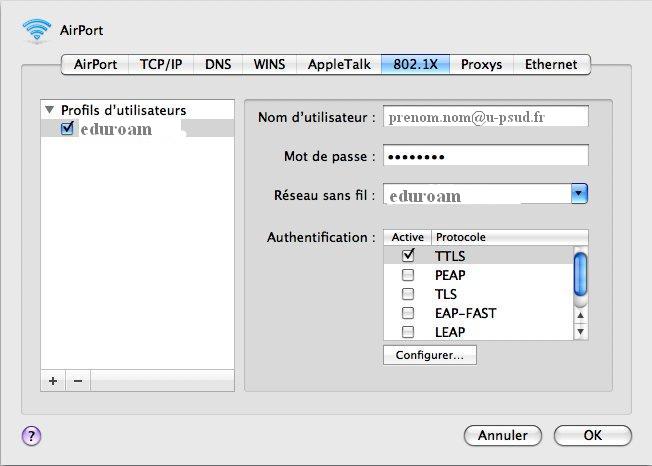Viewport: 652px width, 466px height.
Task: Click the Protocole column header
Action: pos(510,237)
